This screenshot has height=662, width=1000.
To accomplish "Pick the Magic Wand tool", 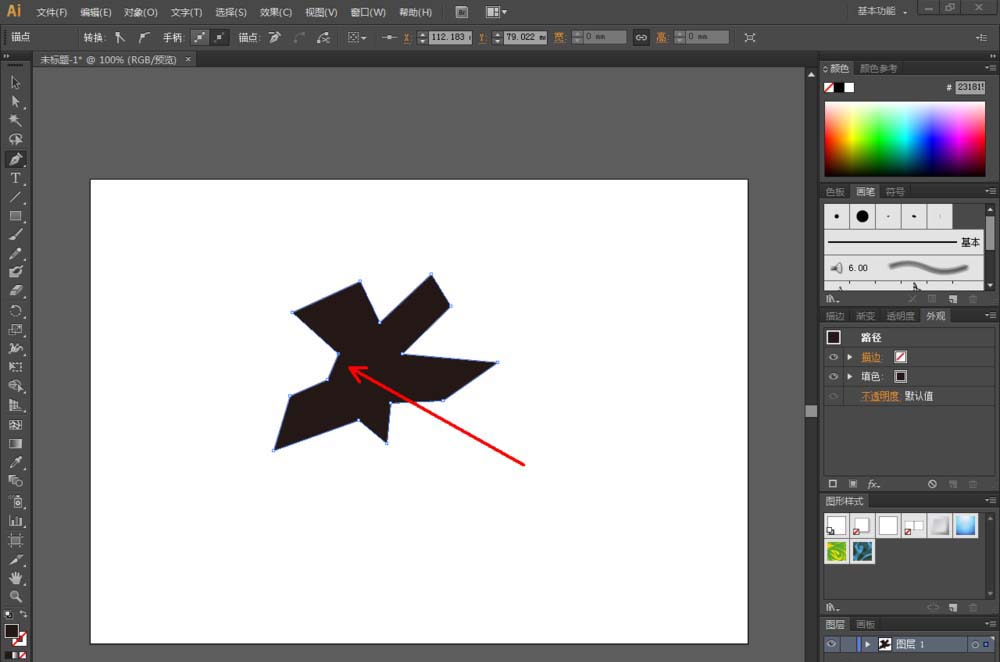I will (15, 121).
